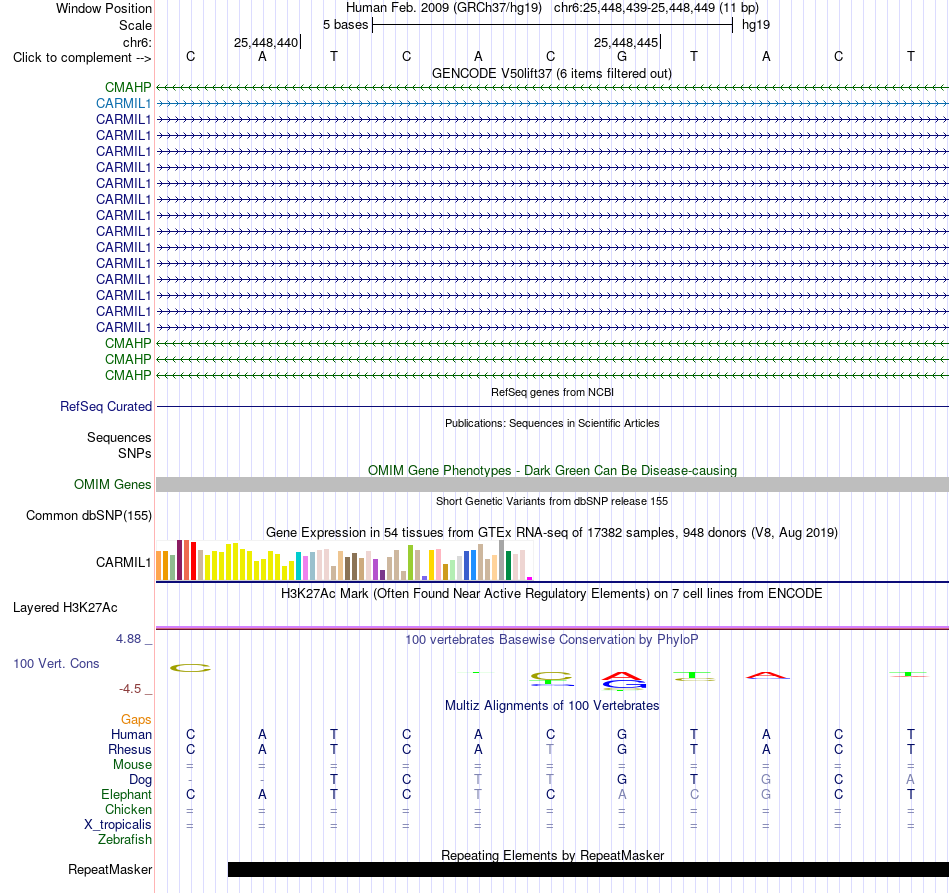The height and width of the screenshot is (893, 950).
Task: Click the Sequences subtrack label
Action: (119, 437)
